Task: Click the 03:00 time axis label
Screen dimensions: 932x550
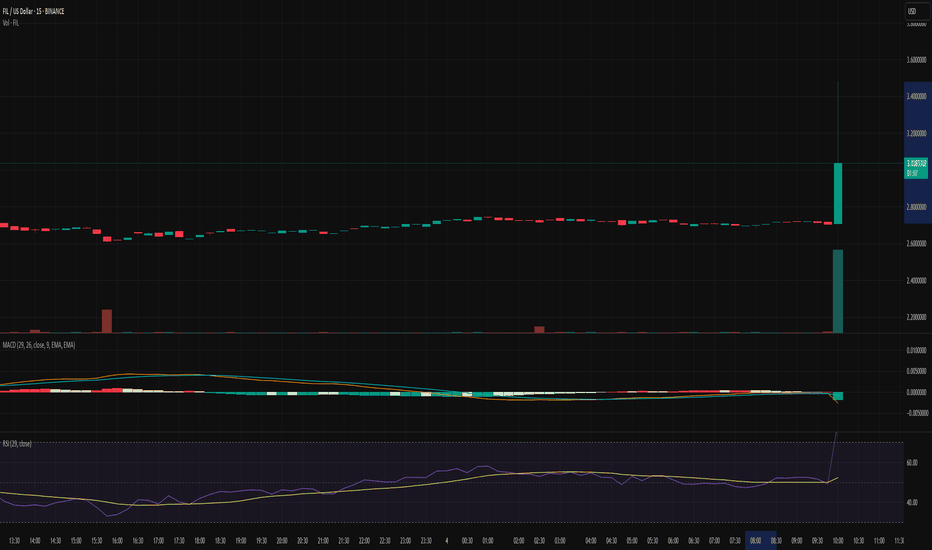Action: tap(560, 540)
